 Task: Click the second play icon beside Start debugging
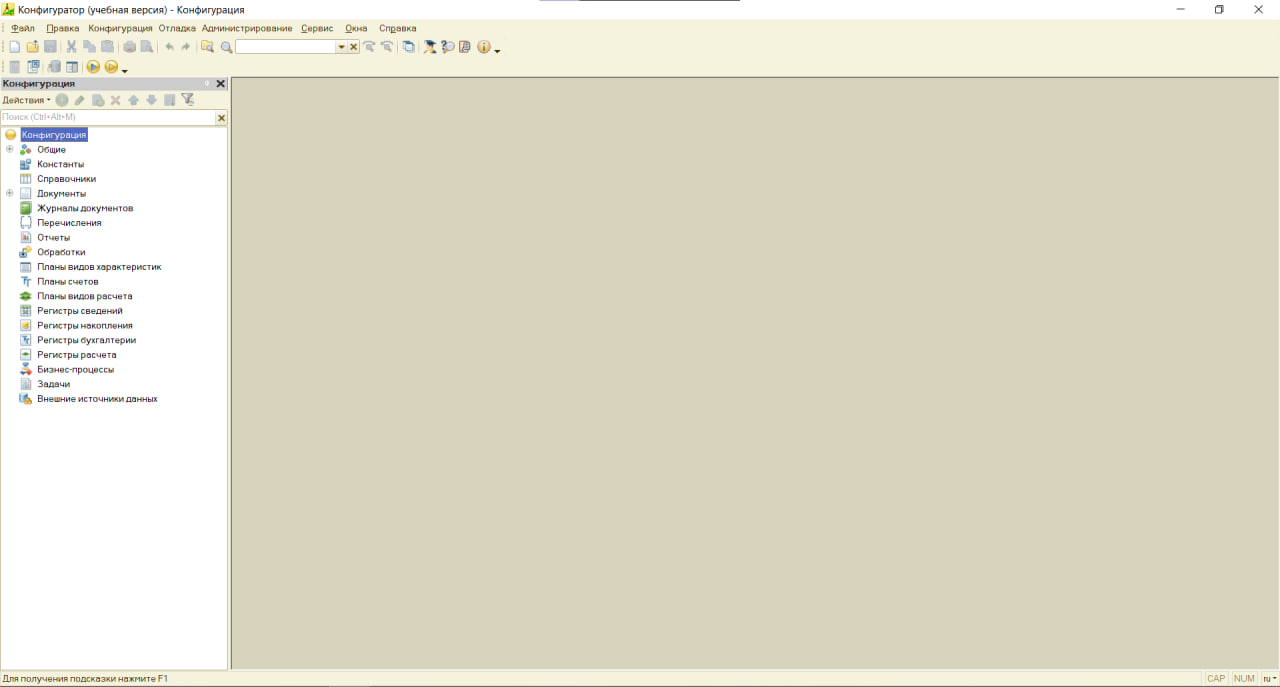[x=111, y=67]
